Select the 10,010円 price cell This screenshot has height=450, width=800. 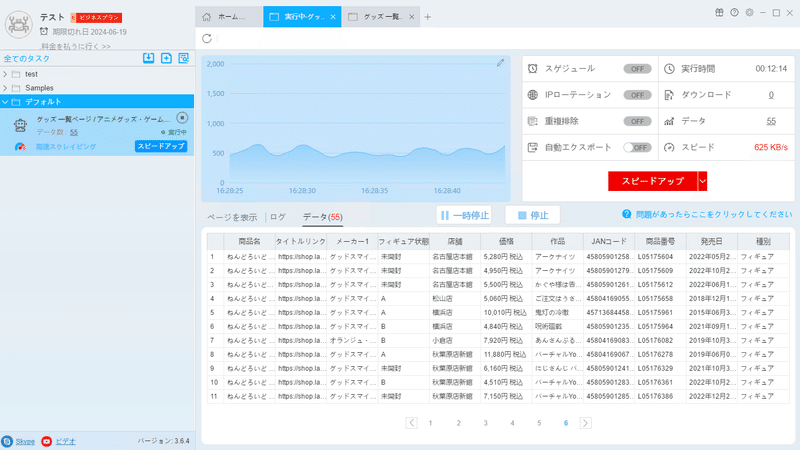(506, 312)
